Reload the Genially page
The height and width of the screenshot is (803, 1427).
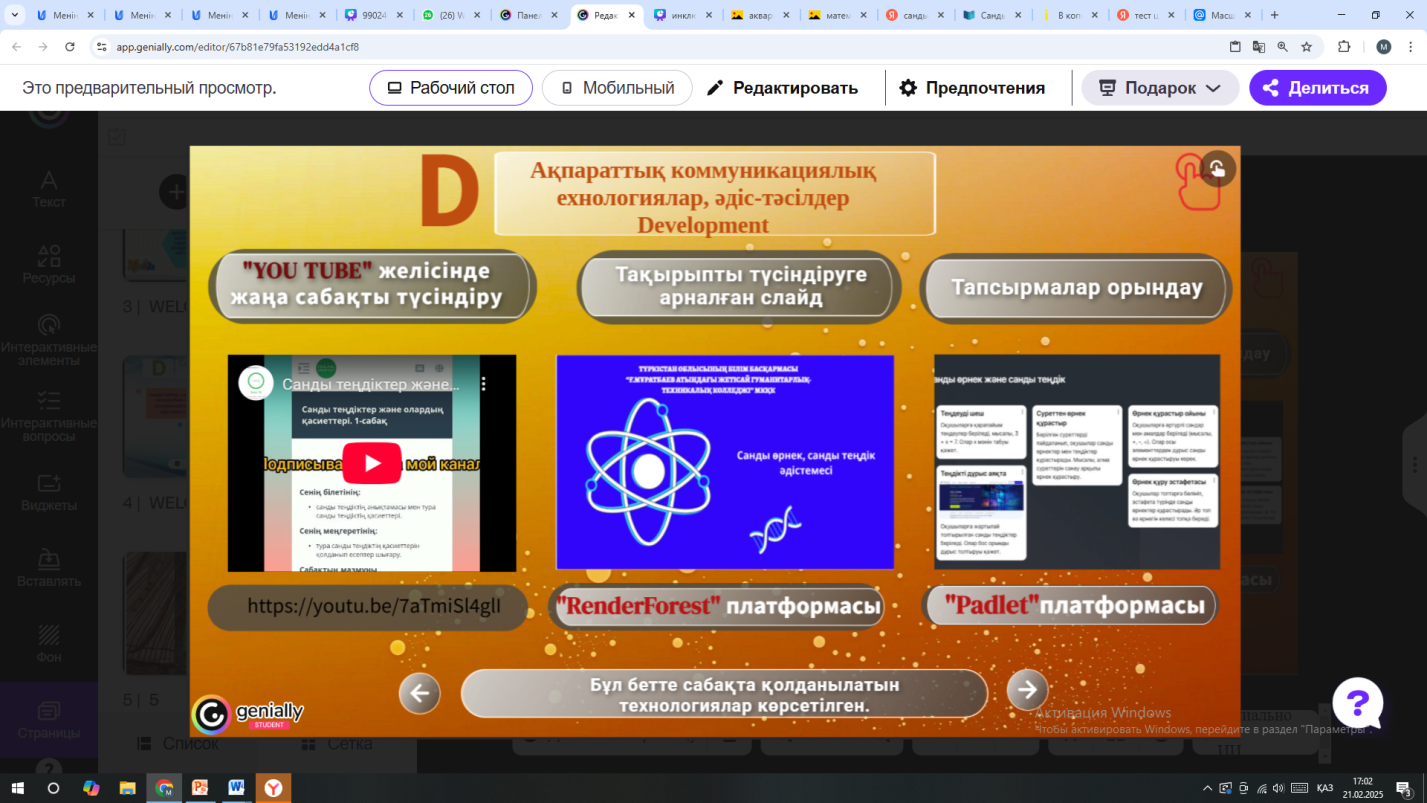point(70,47)
